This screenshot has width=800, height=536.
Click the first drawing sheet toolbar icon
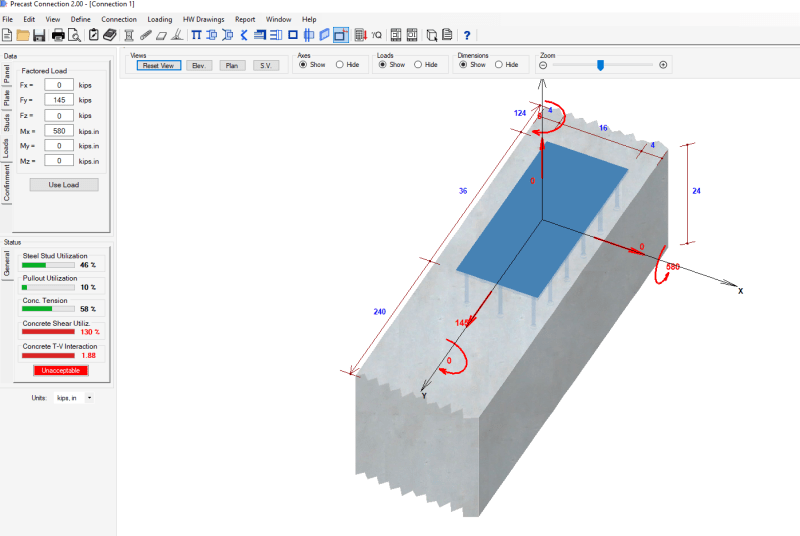click(x=396, y=35)
